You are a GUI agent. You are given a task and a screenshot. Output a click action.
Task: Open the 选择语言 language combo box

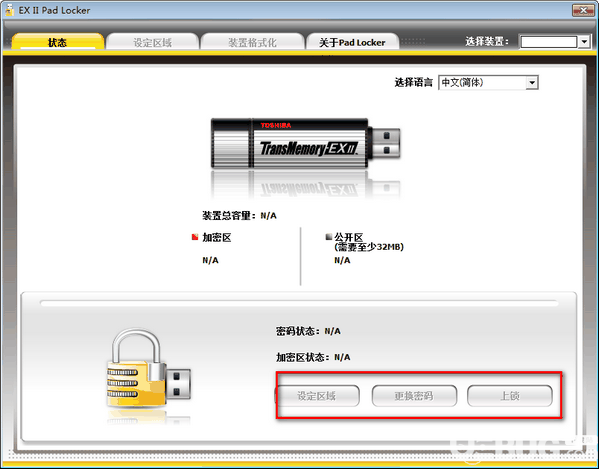coord(488,82)
